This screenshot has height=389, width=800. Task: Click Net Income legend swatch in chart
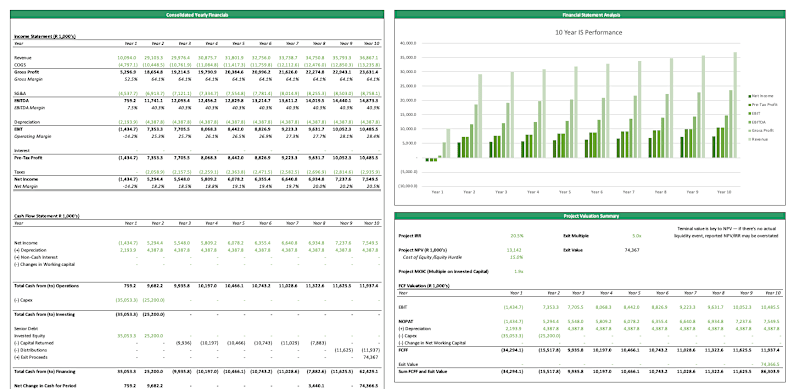tap(749, 95)
